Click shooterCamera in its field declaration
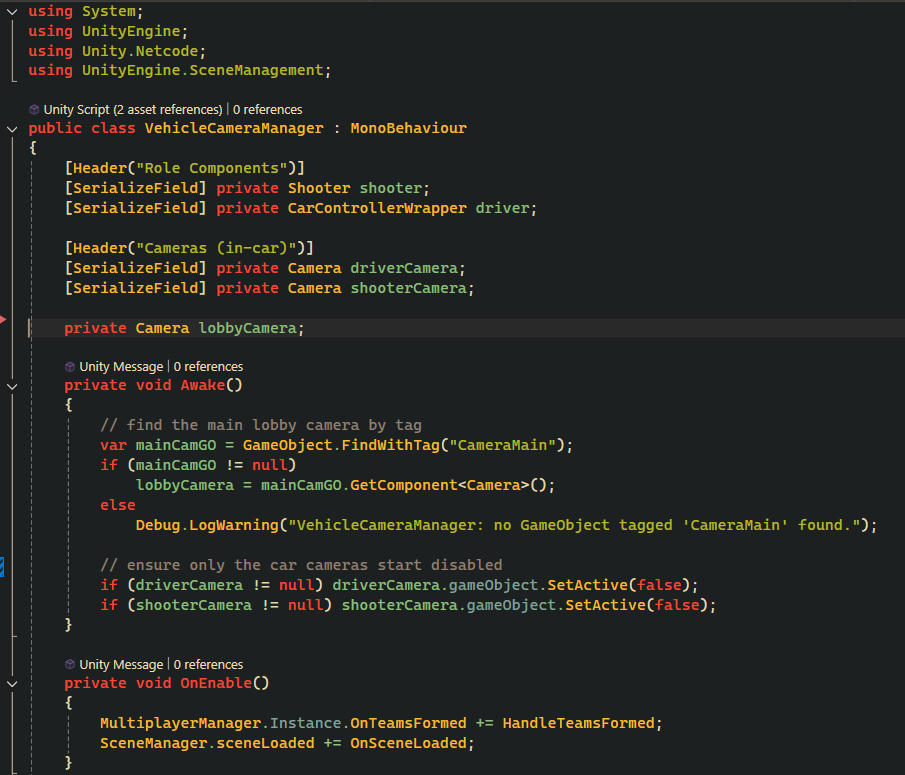 point(408,289)
